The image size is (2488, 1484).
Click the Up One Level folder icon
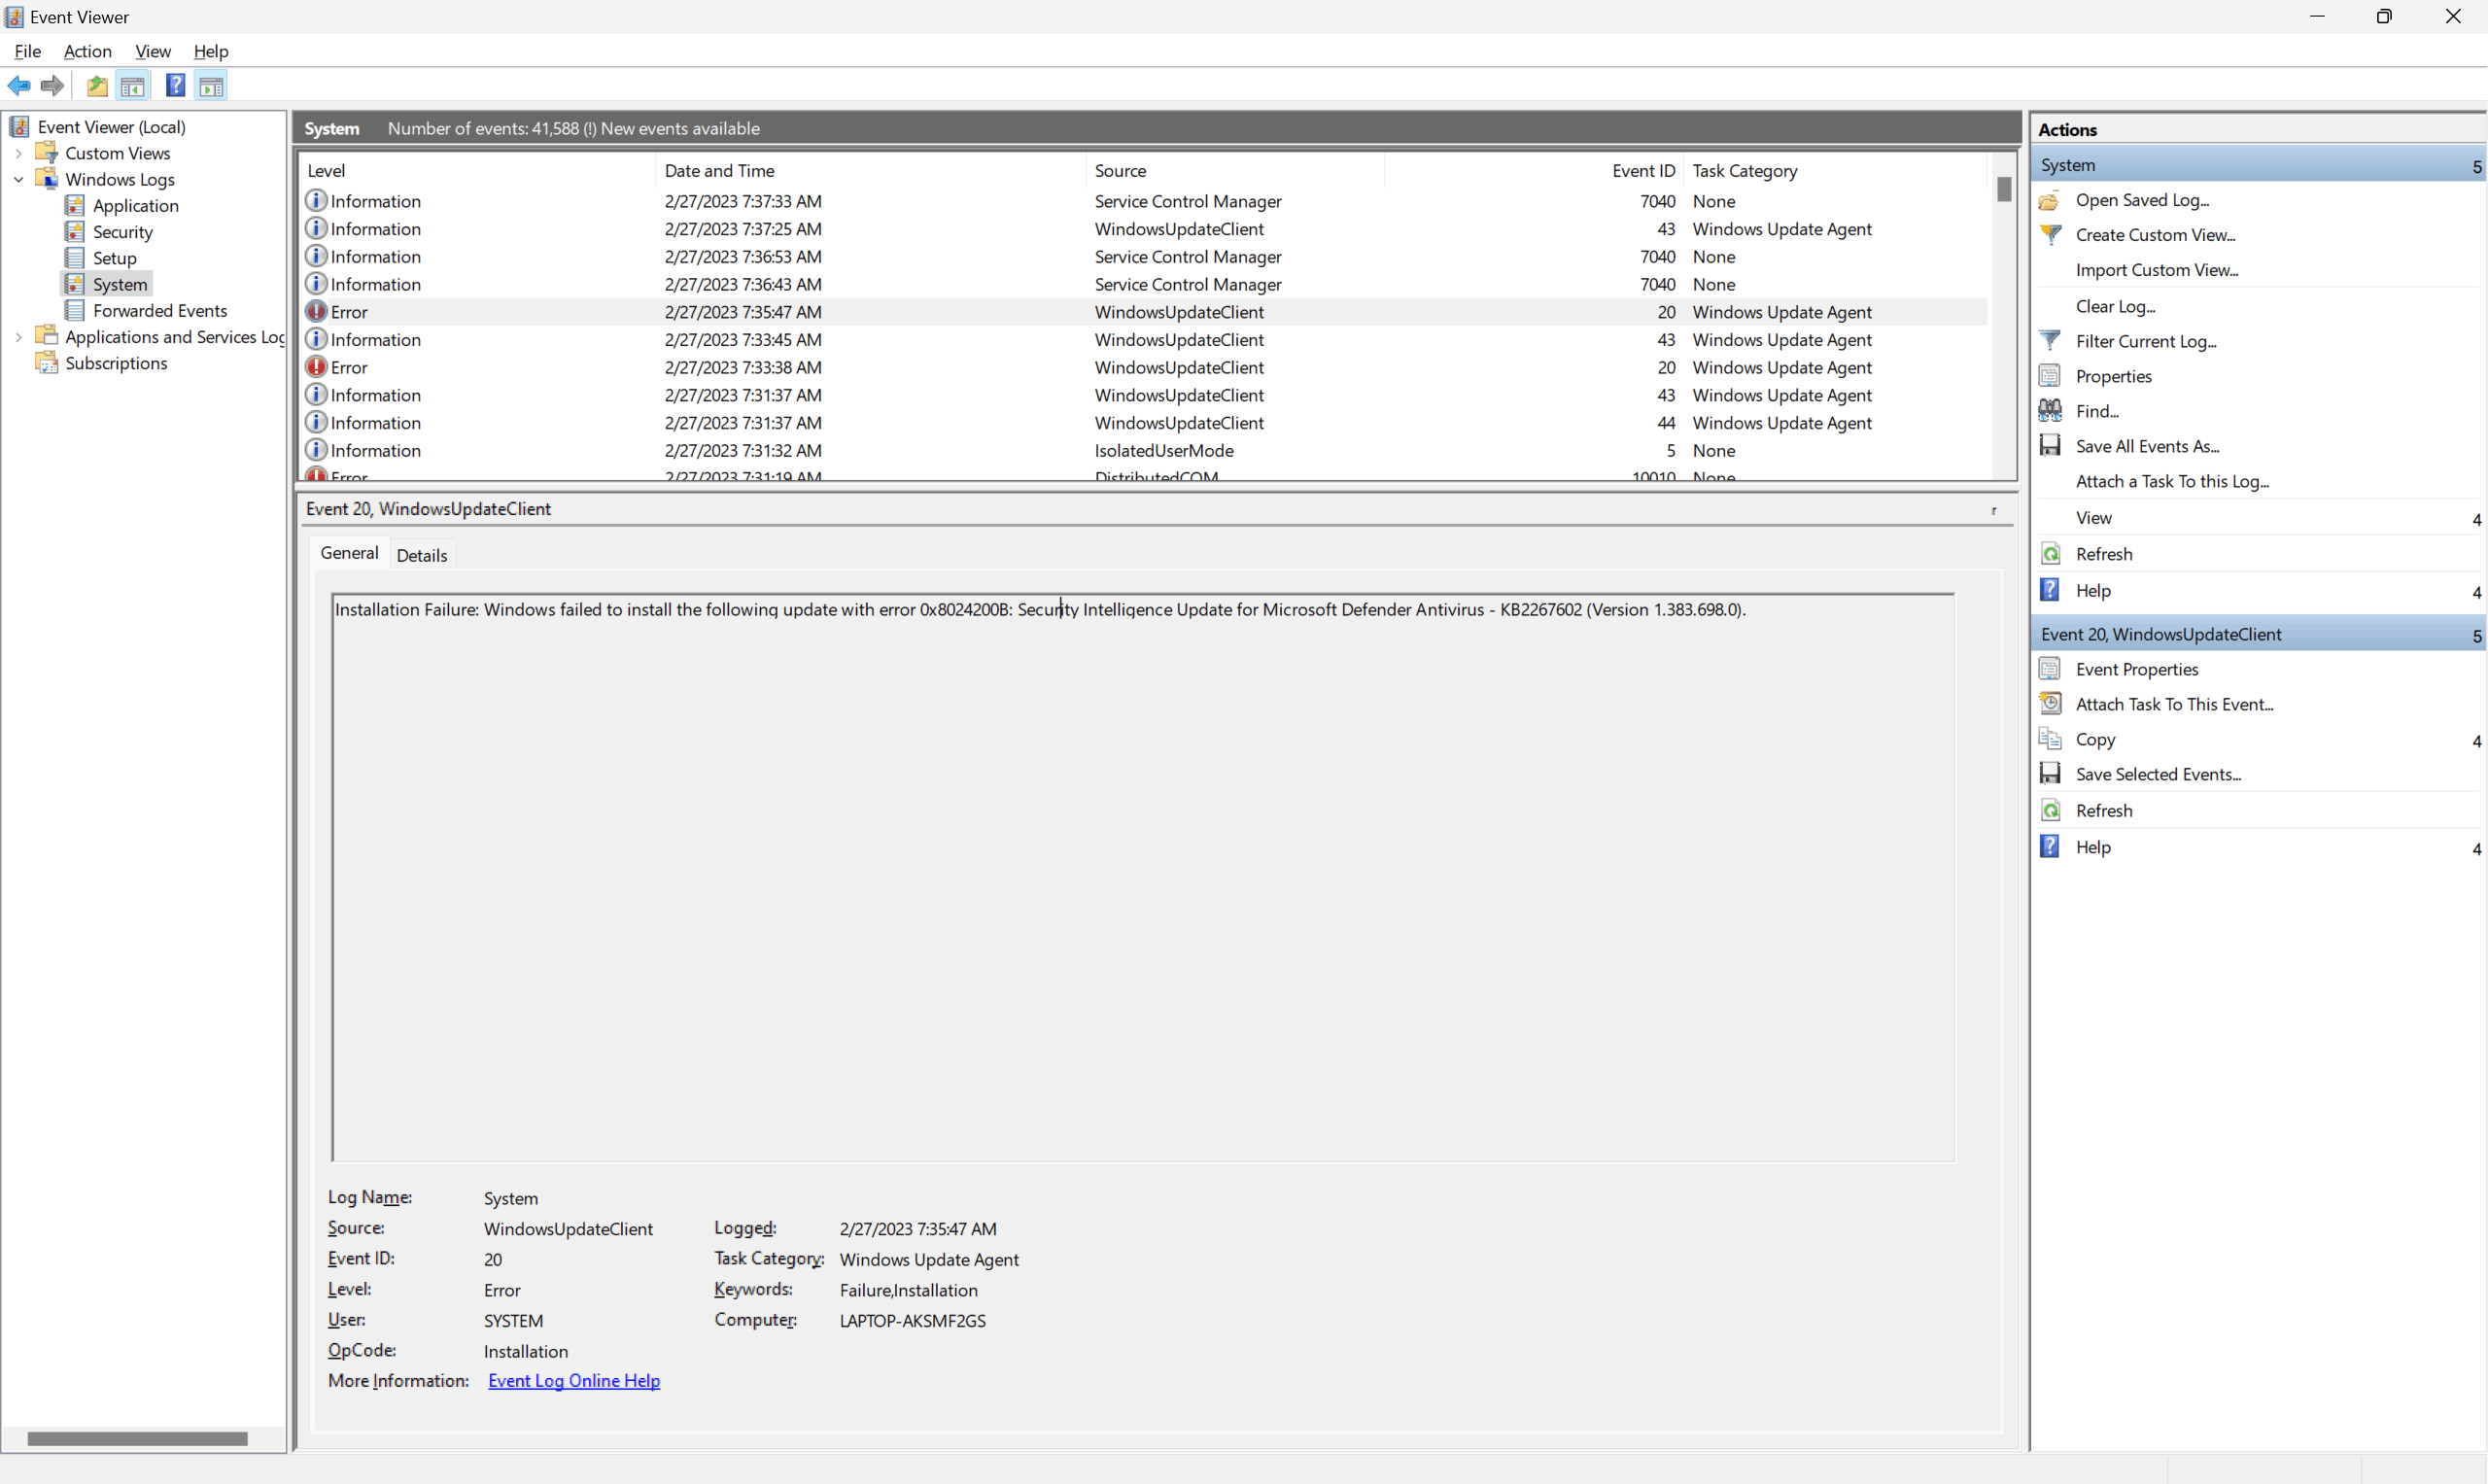pyautogui.click(x=97, y=86)
